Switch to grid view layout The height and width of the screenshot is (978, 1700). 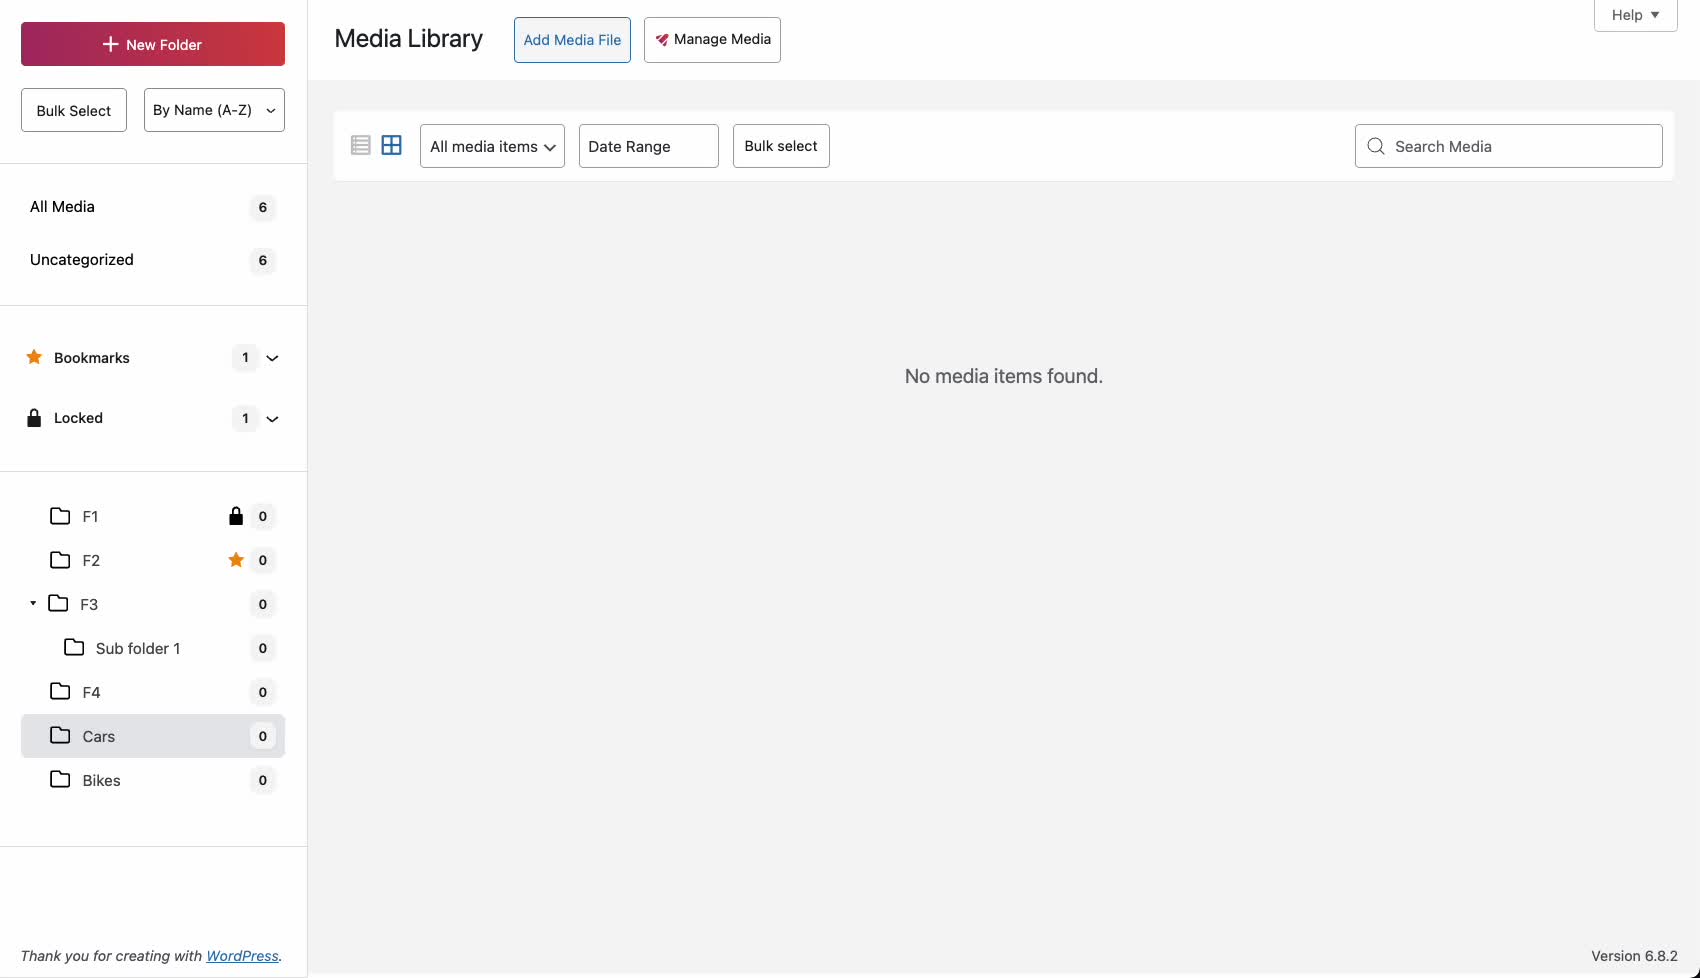[391, 145]
